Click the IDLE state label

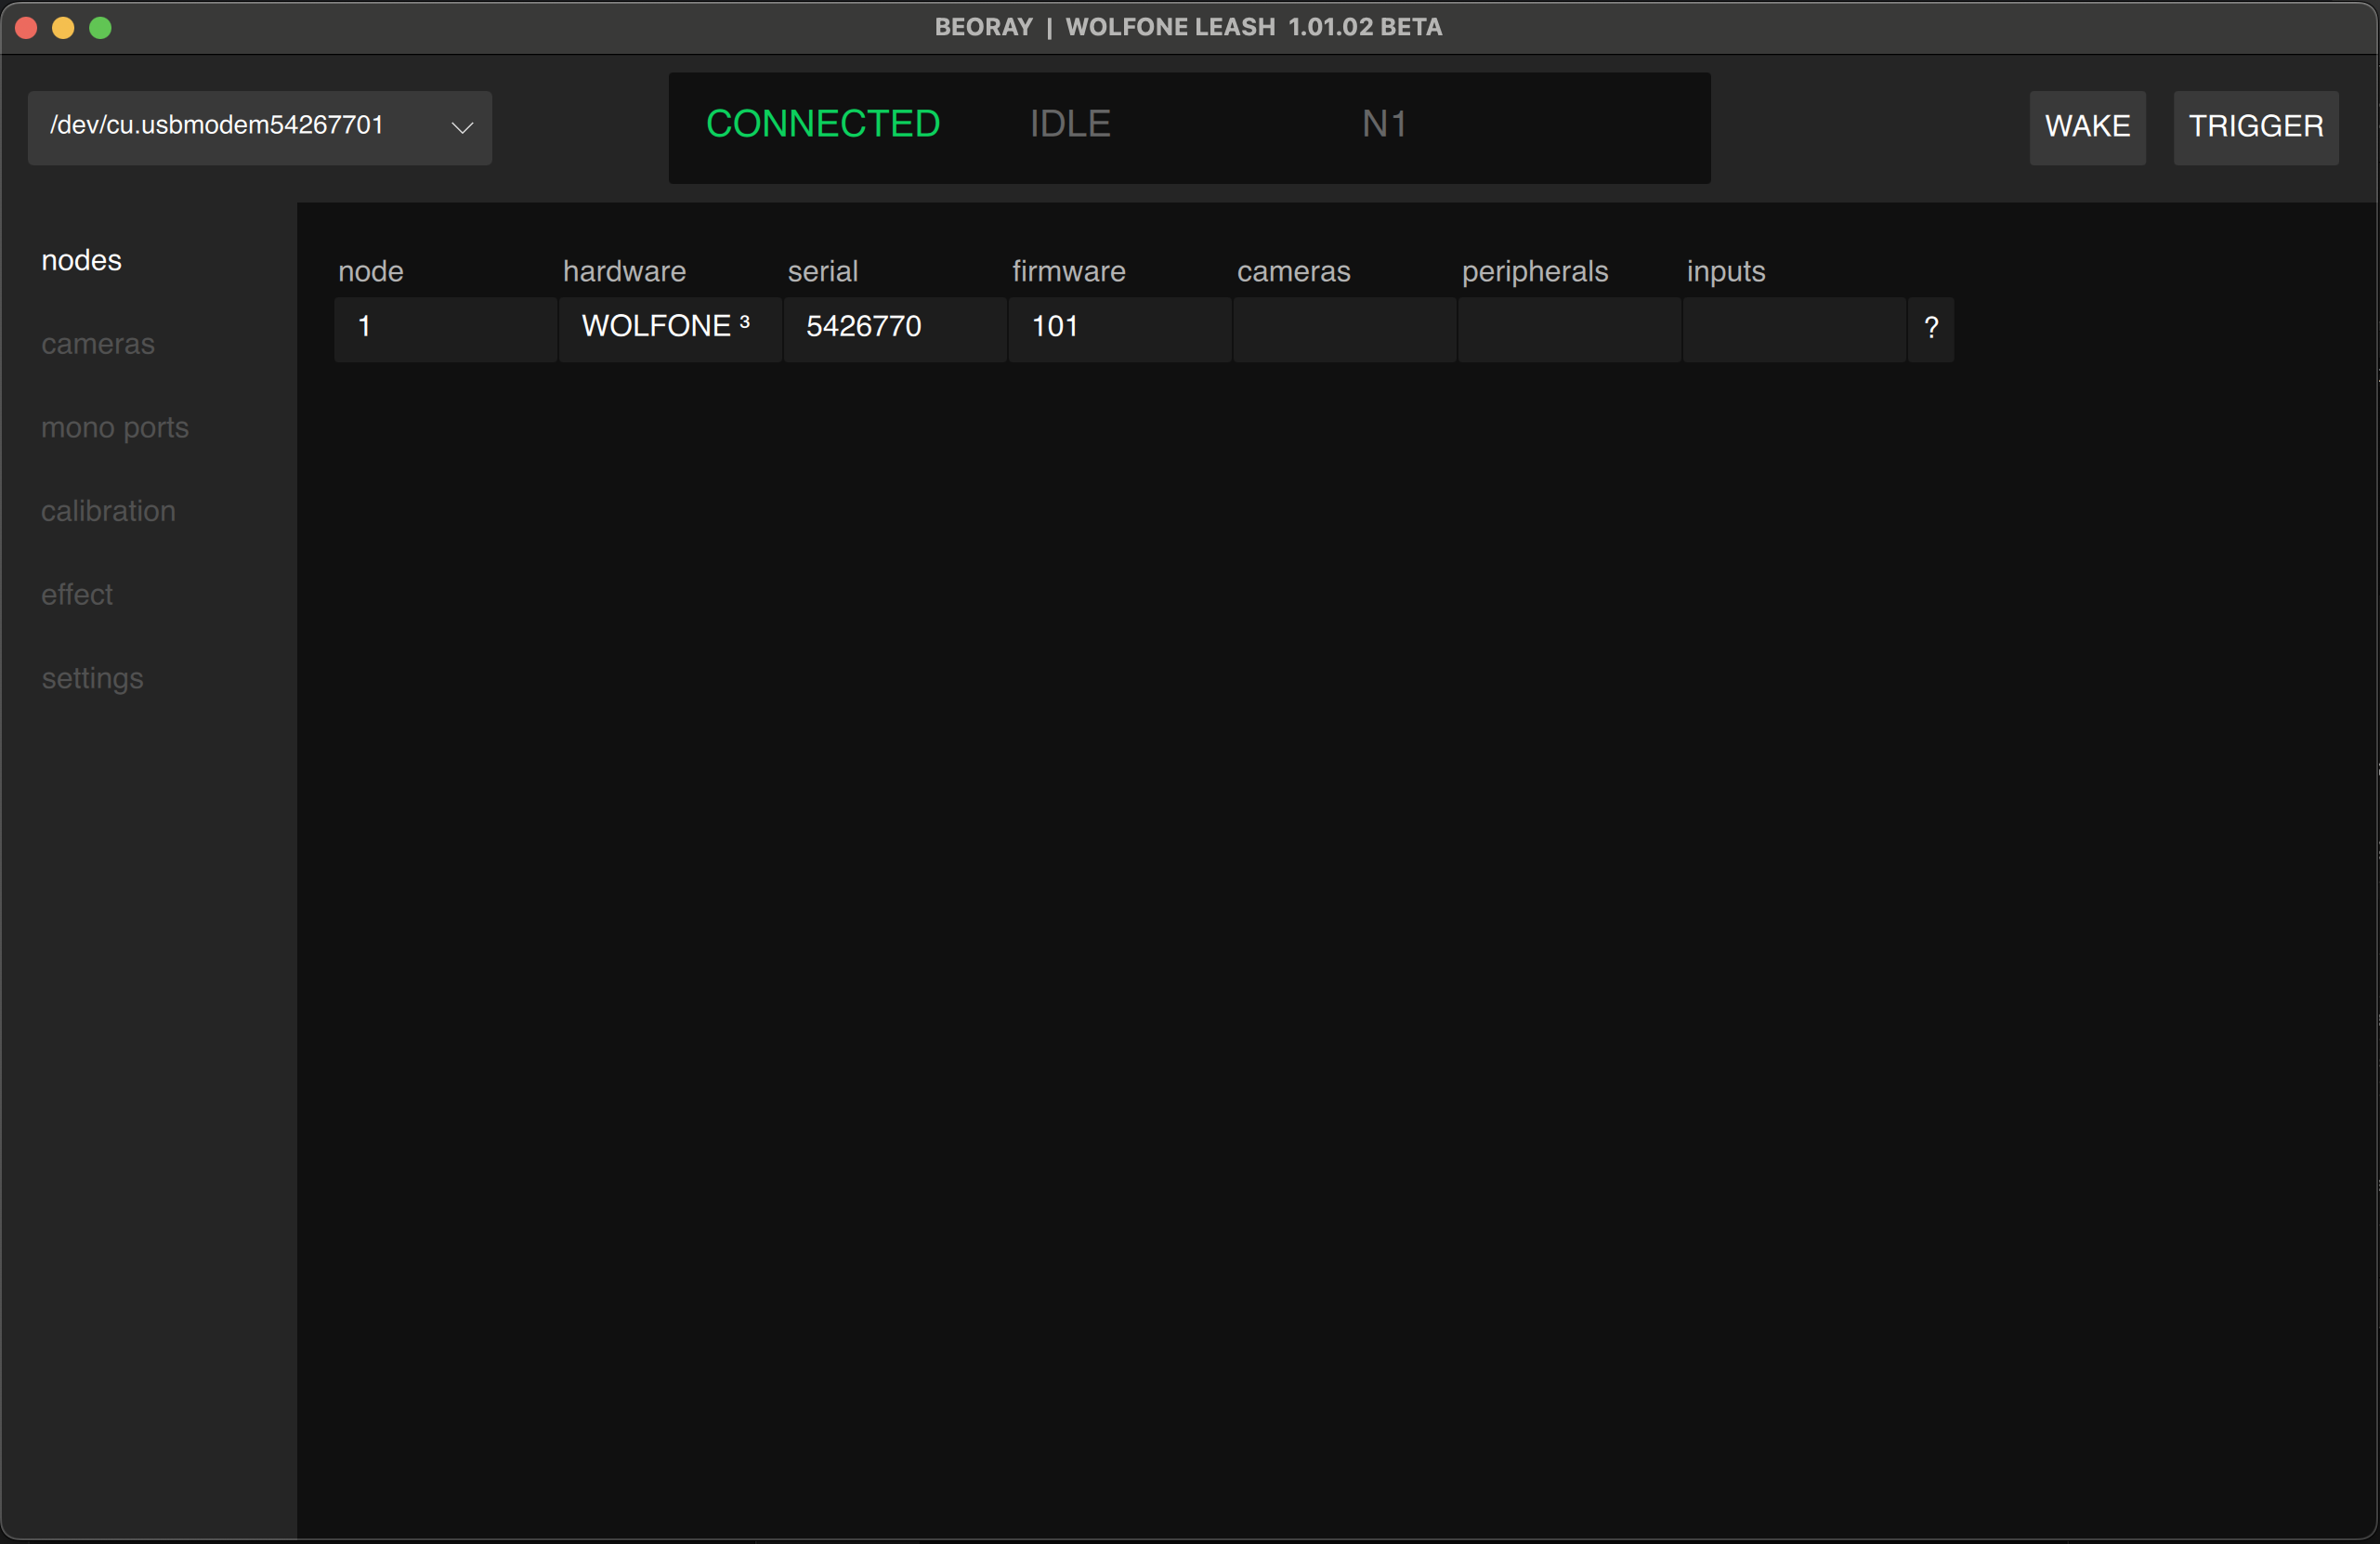(x=1069, y=123)
